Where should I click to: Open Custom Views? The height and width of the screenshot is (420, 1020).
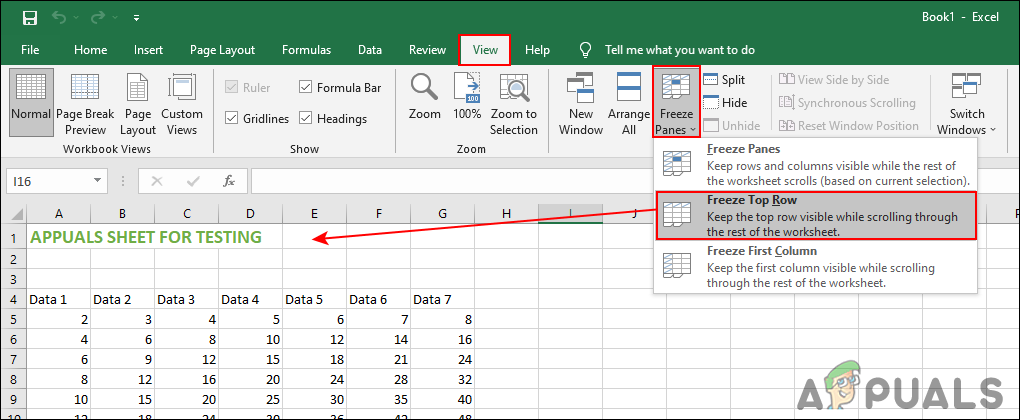(181, 105)
